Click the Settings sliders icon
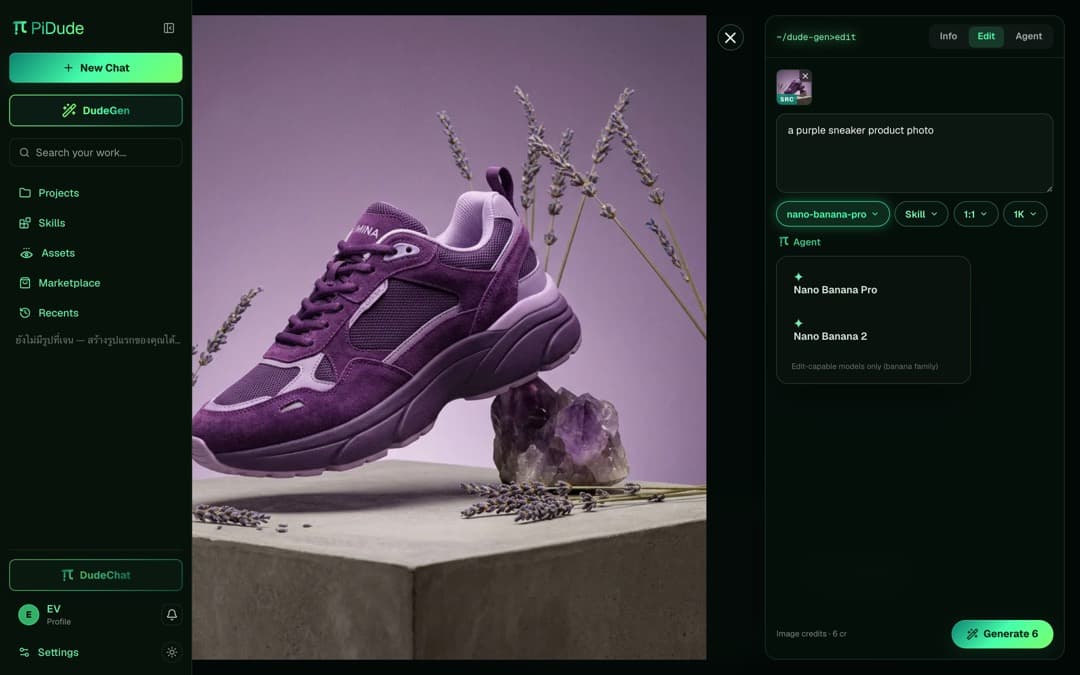The height and width of the screenshot is (675, 1080). tap(24, 652)
